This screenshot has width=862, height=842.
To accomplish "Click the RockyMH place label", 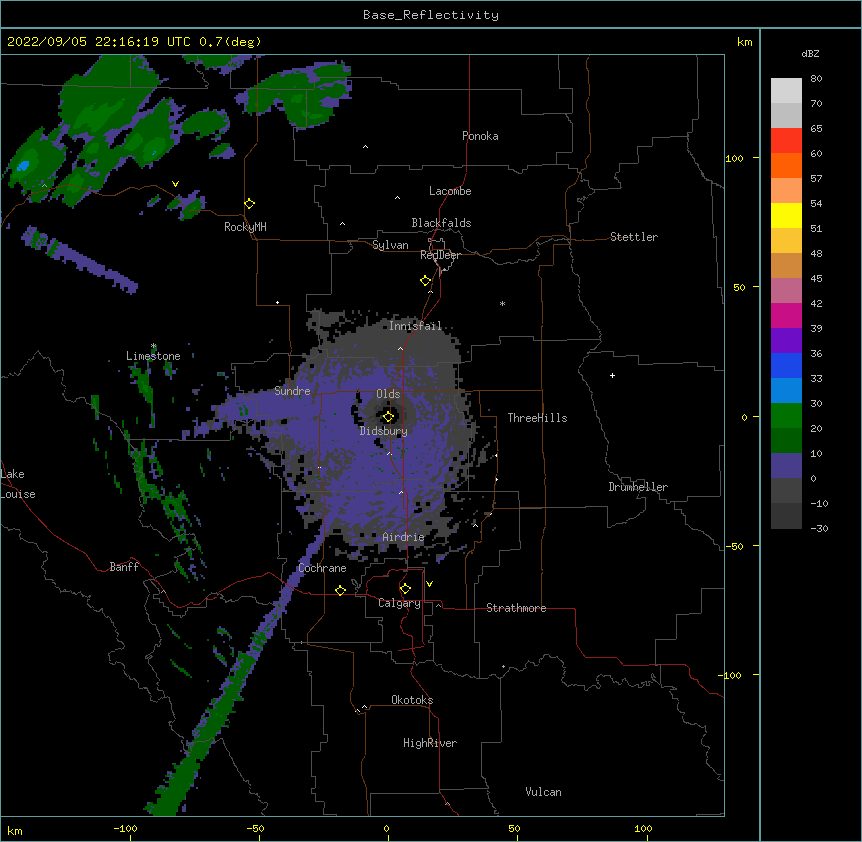I will pyautogui.click(x=245, y=227).
